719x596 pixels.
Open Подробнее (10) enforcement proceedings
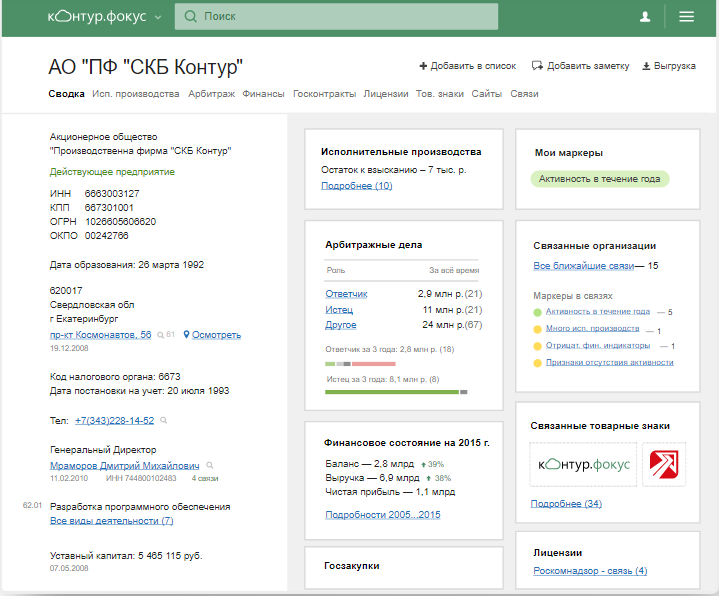click(357, 186)
